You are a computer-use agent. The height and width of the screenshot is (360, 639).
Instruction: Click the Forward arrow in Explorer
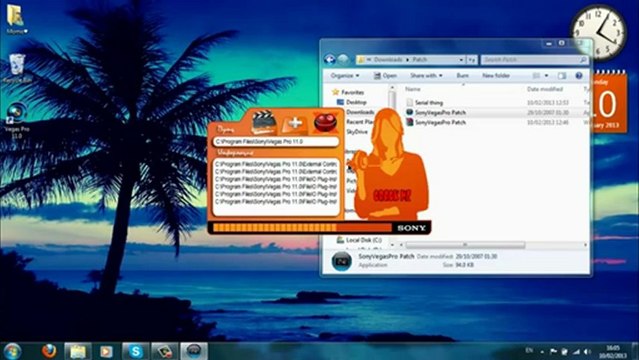point(343,60)
